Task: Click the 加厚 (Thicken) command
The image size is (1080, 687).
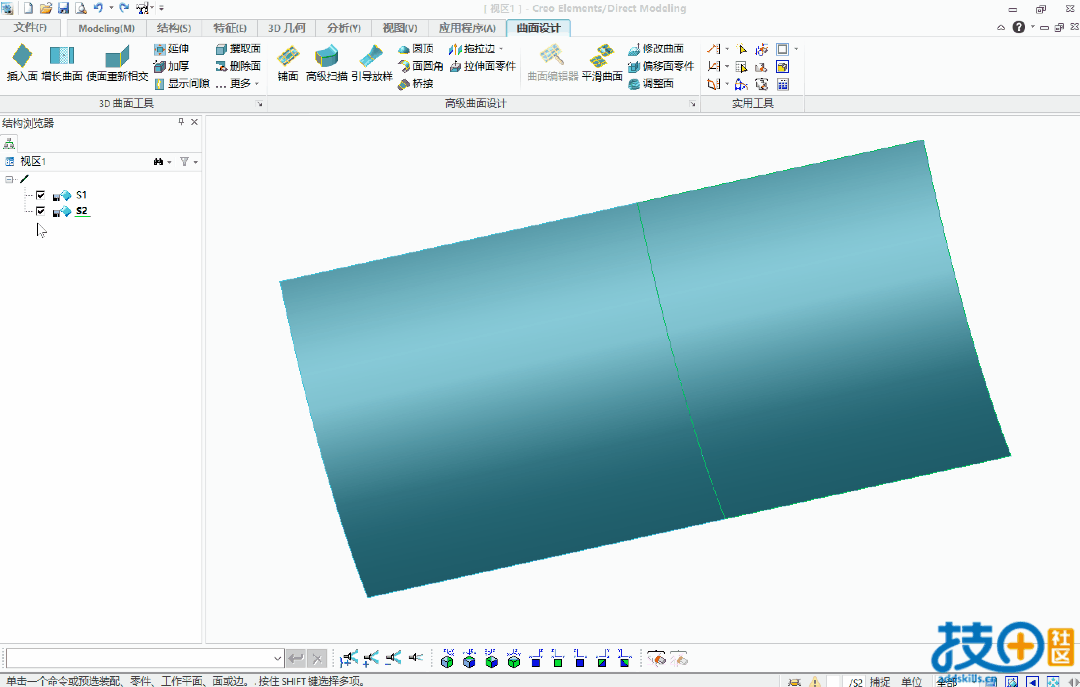Action: [172, 66]
